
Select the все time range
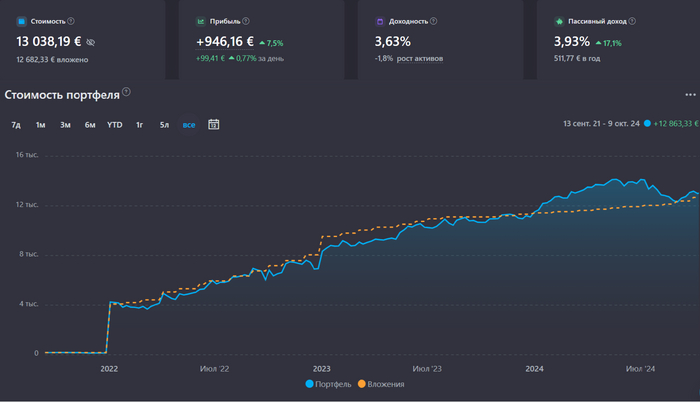(x=189, y=125)
